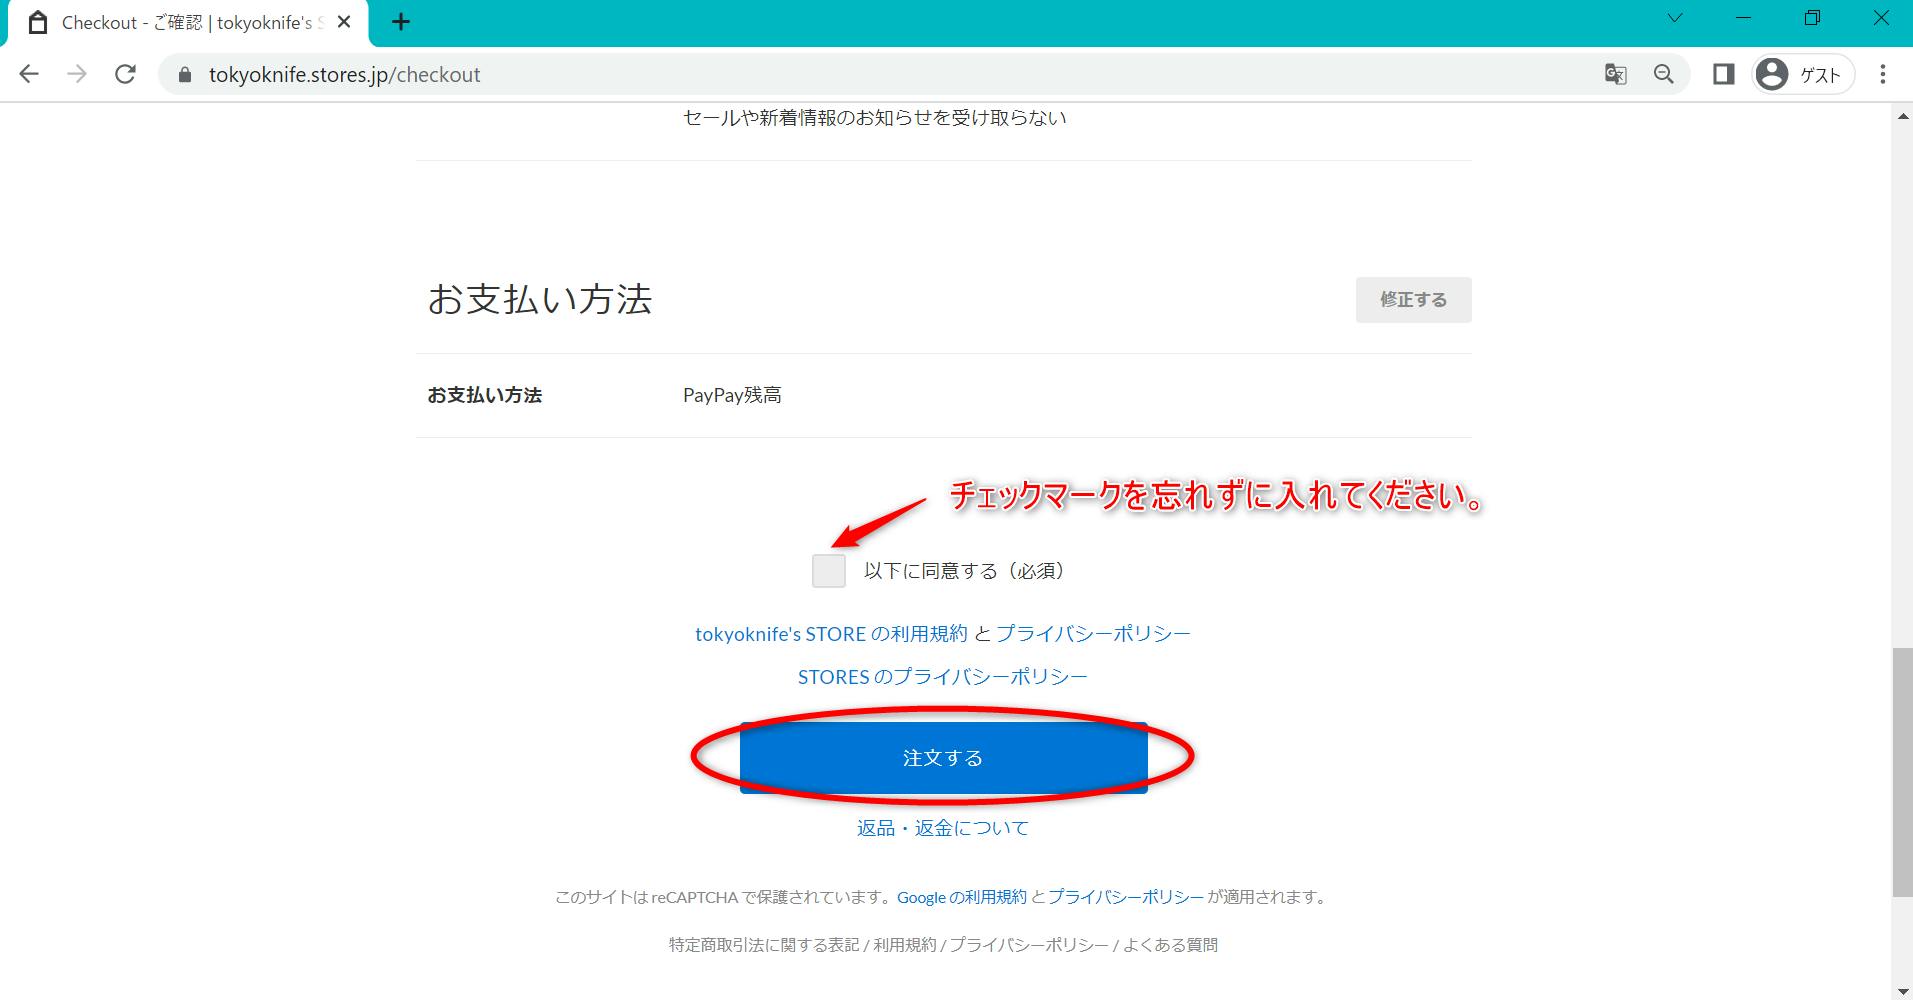
Task: Reload the checkout page
Action: (125, 74)
